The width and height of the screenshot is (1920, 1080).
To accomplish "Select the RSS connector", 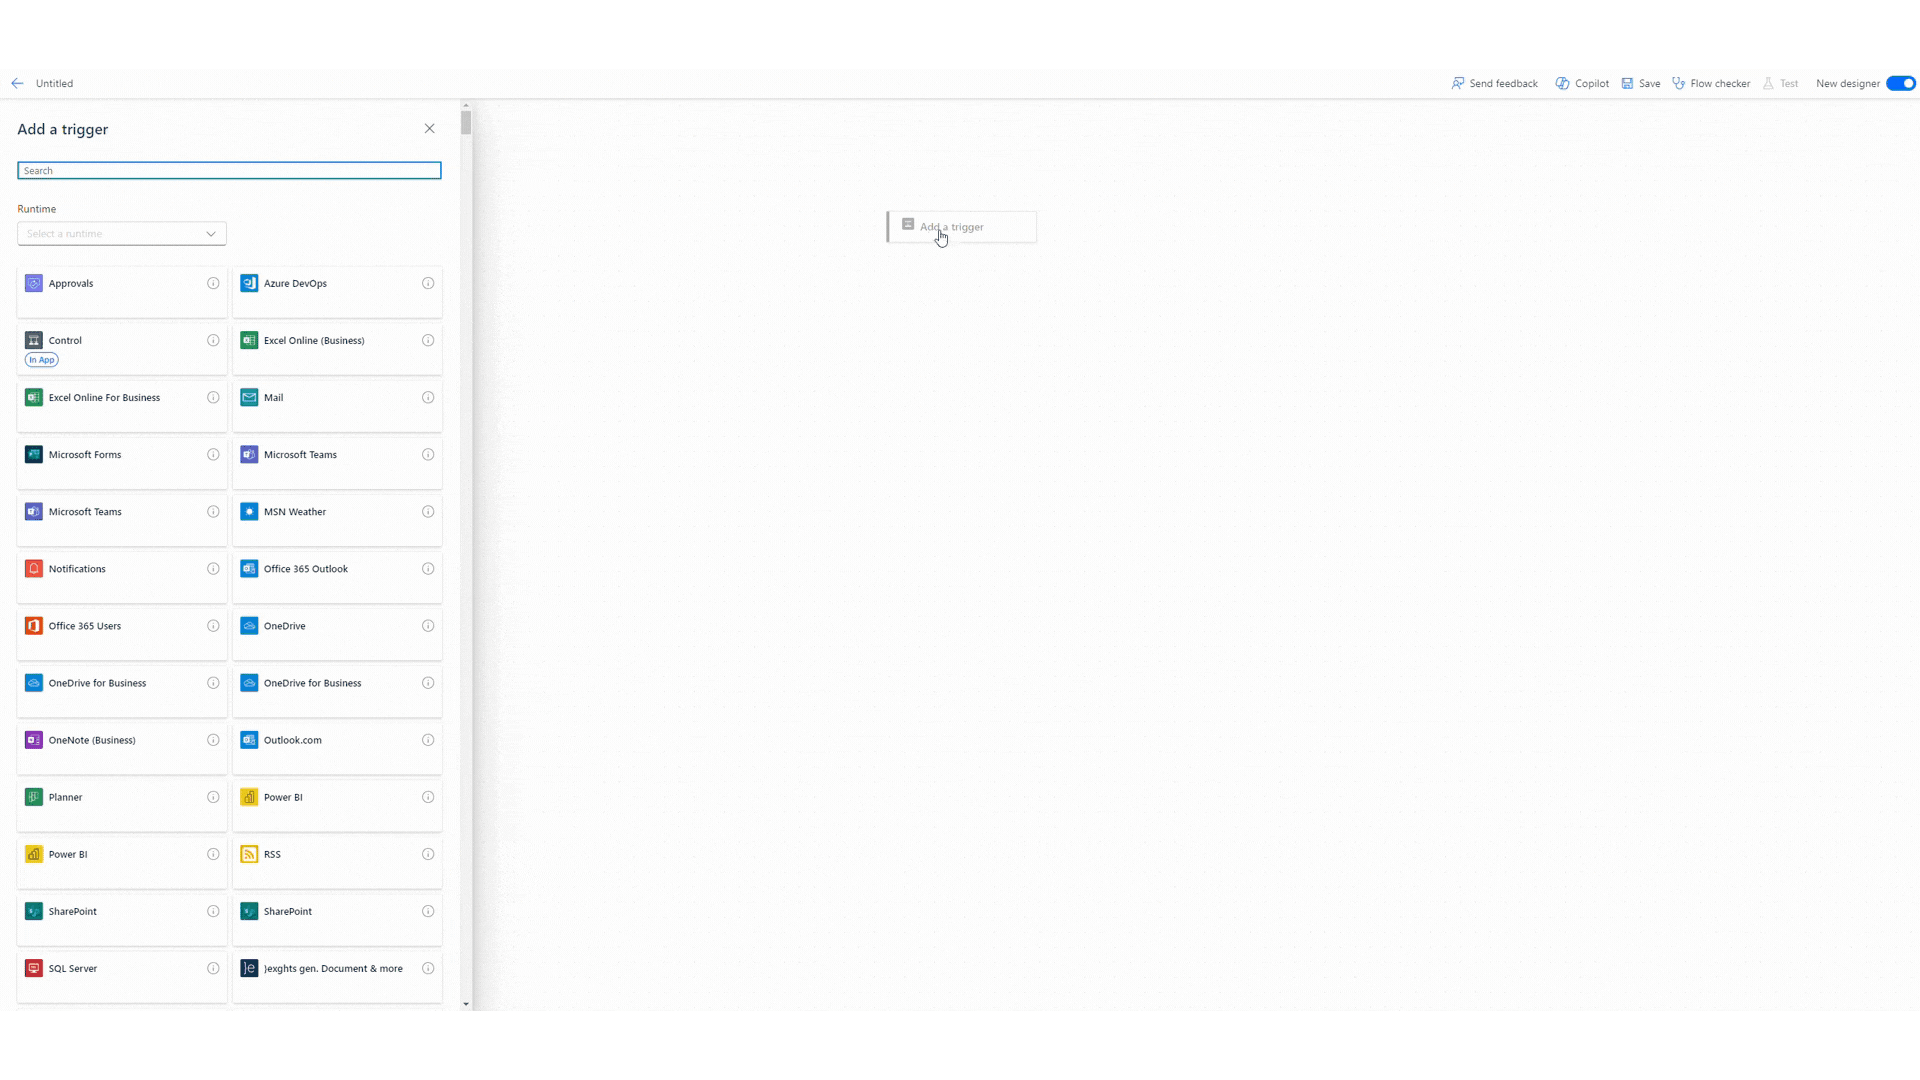I will tap(337, 862).
